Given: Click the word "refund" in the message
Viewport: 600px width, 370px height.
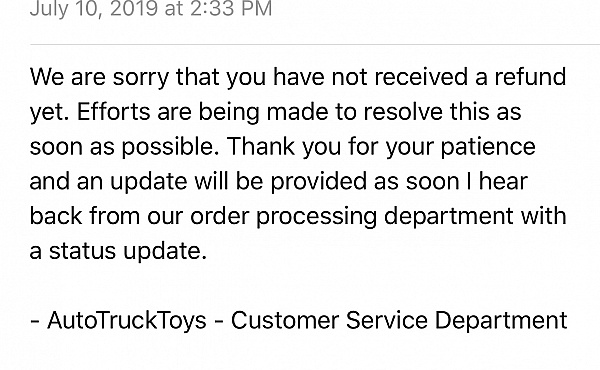Looking at the screenshot, I should [530, 76].
